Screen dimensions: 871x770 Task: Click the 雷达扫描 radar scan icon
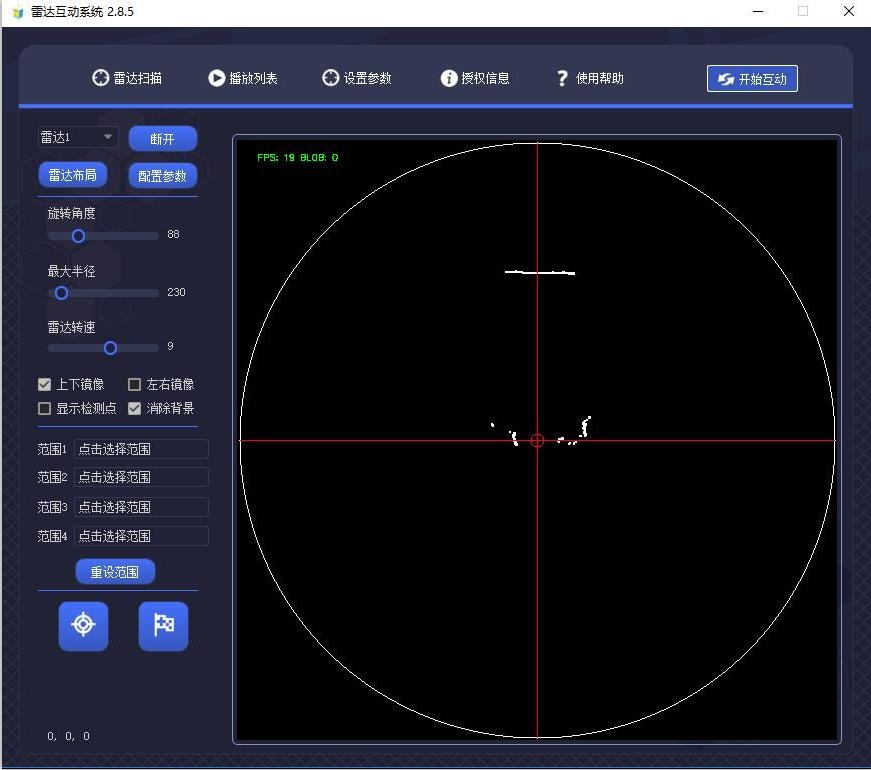point(100,78)
